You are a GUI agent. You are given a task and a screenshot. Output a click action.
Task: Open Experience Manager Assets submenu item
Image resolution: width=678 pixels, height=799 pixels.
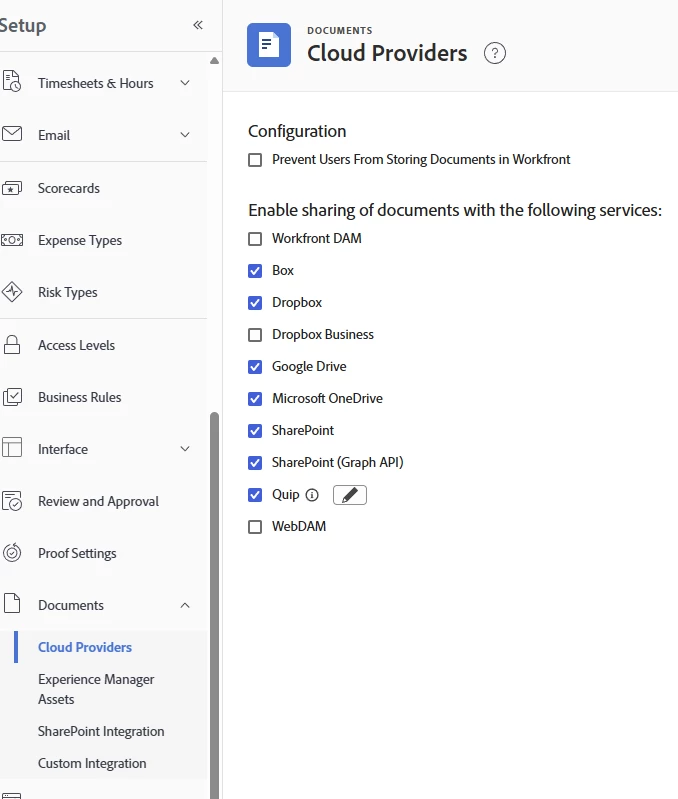tap(96, 689)
